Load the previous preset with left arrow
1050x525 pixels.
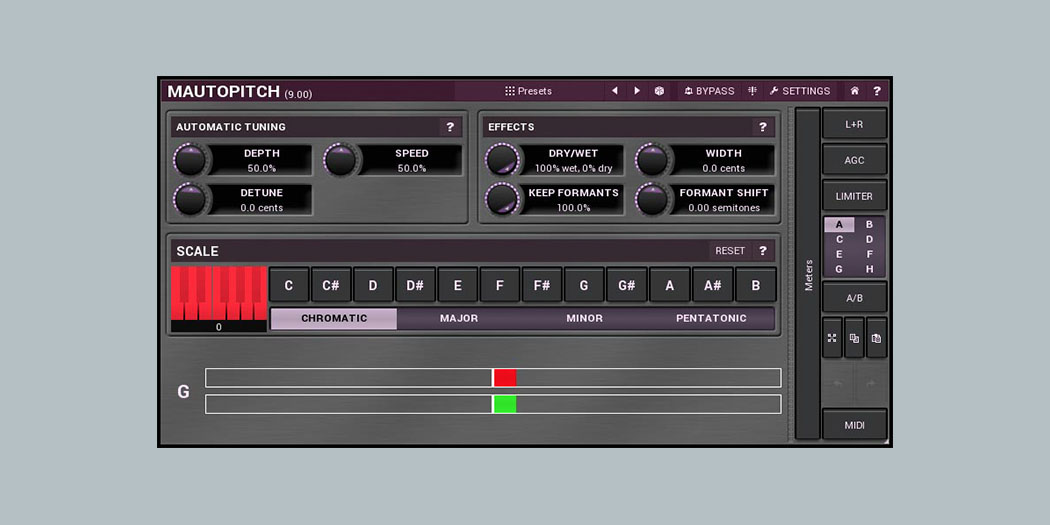[615, 91]
